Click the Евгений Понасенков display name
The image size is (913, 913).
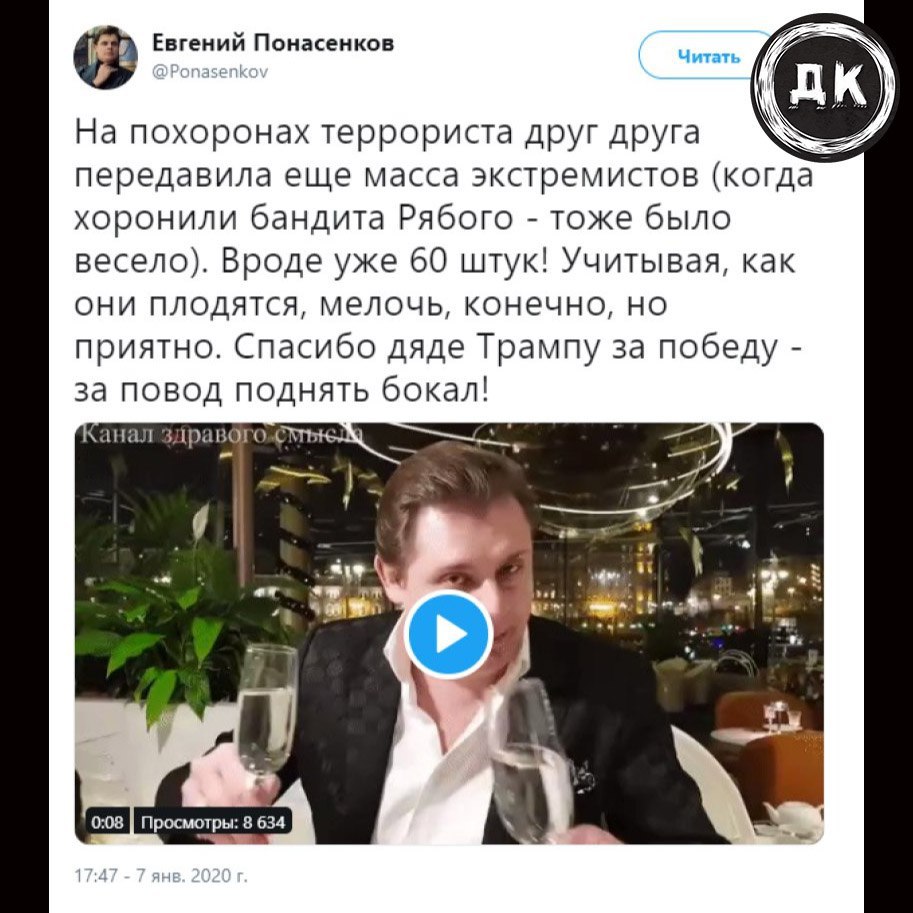tap(273, 43)
